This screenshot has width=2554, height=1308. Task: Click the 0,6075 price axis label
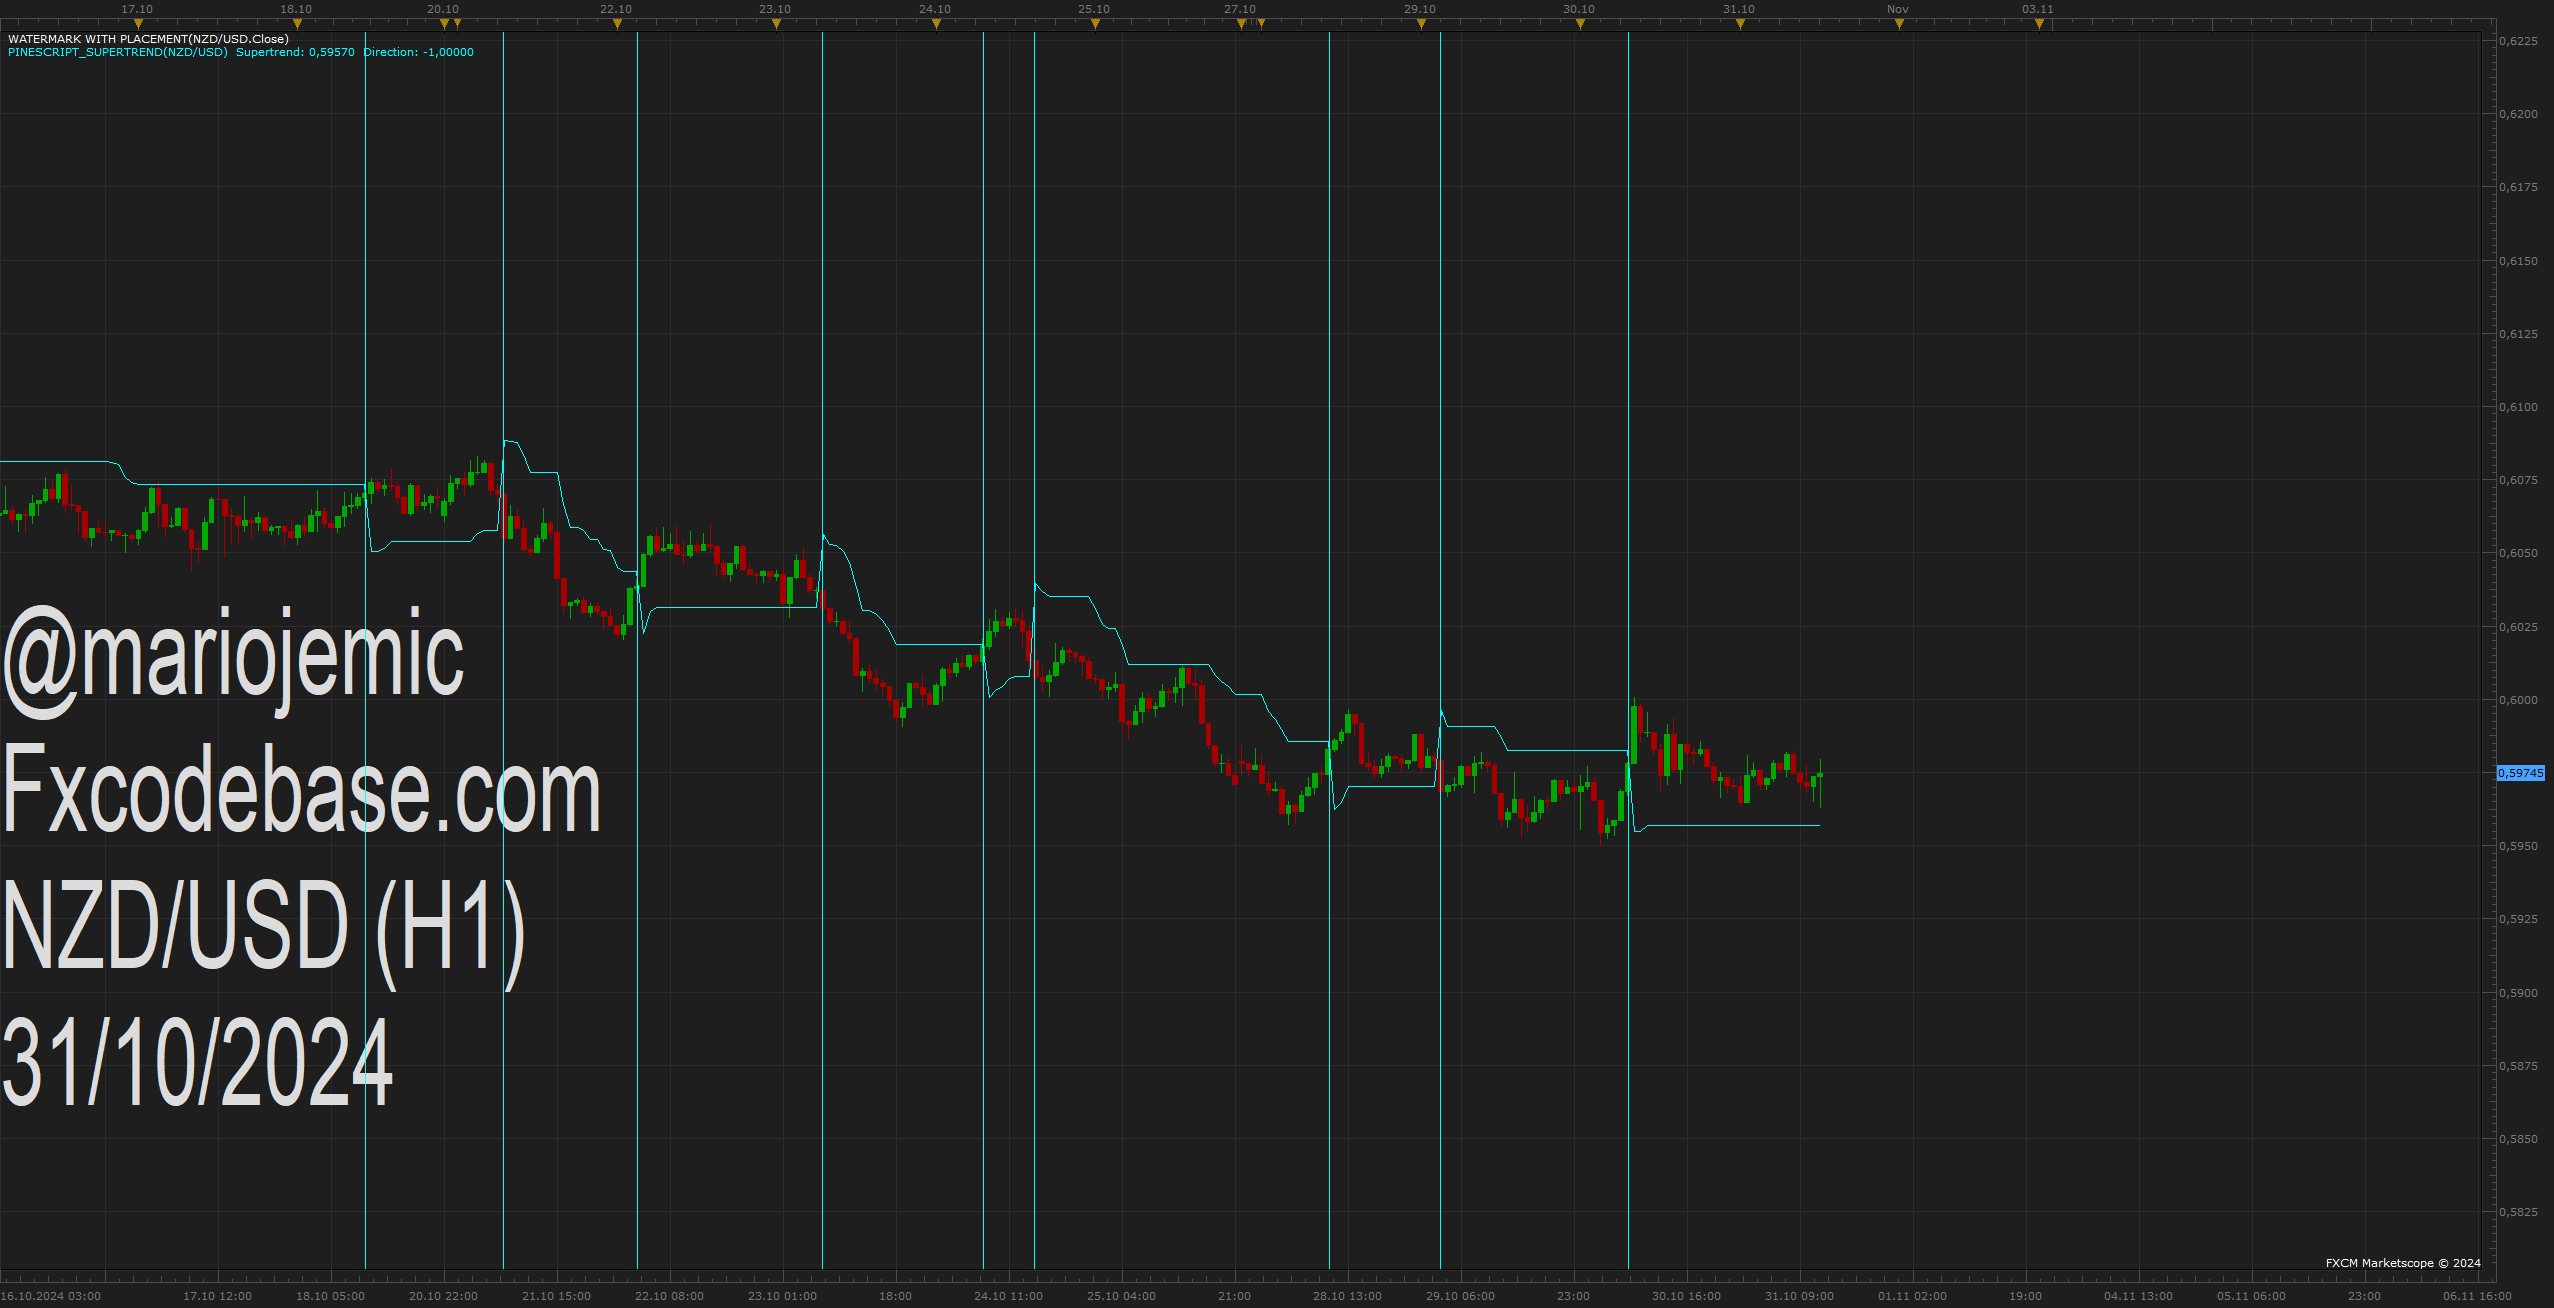(2518, 480)
